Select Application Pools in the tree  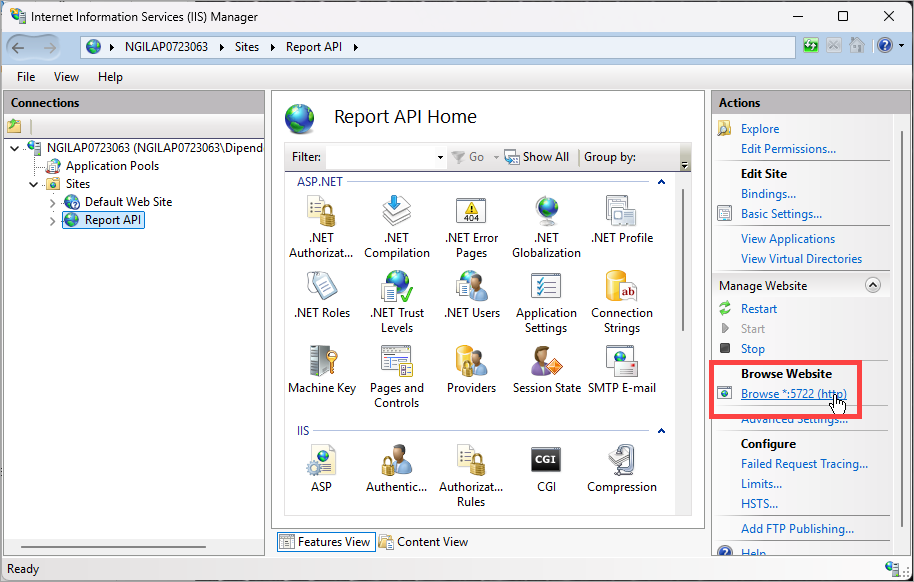[112, 166]
